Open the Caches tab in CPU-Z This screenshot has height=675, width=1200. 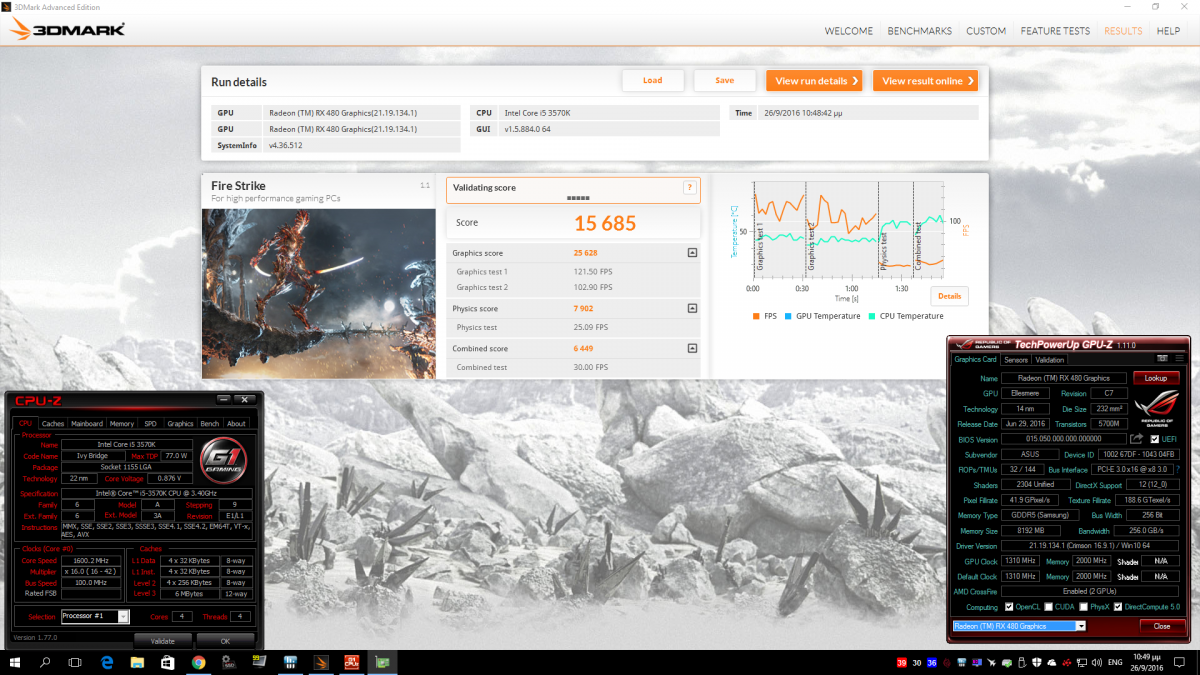[53, 424]
